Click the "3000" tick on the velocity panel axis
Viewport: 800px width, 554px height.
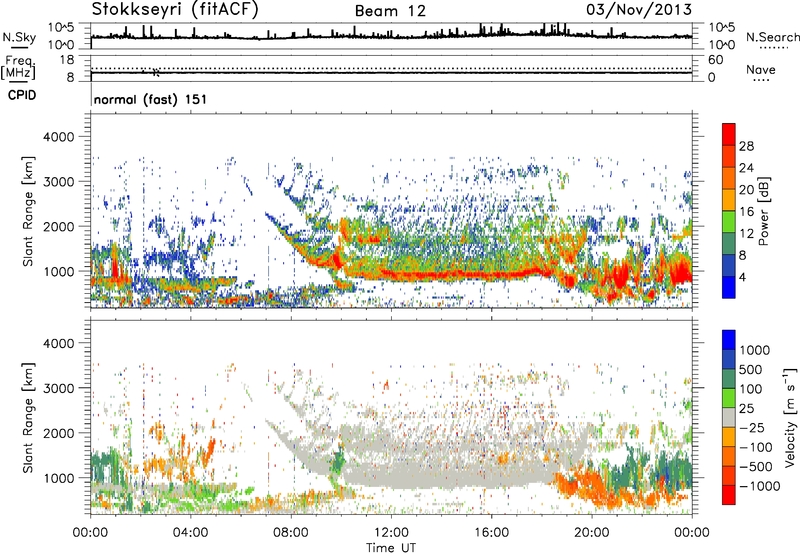click(58, 388)
